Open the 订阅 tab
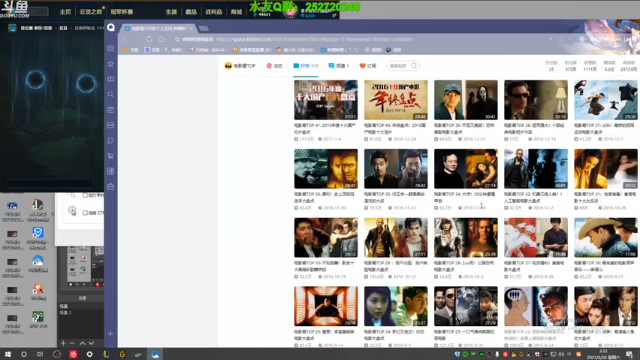Screen dimensions: 640x360 [x=368, y=66]
